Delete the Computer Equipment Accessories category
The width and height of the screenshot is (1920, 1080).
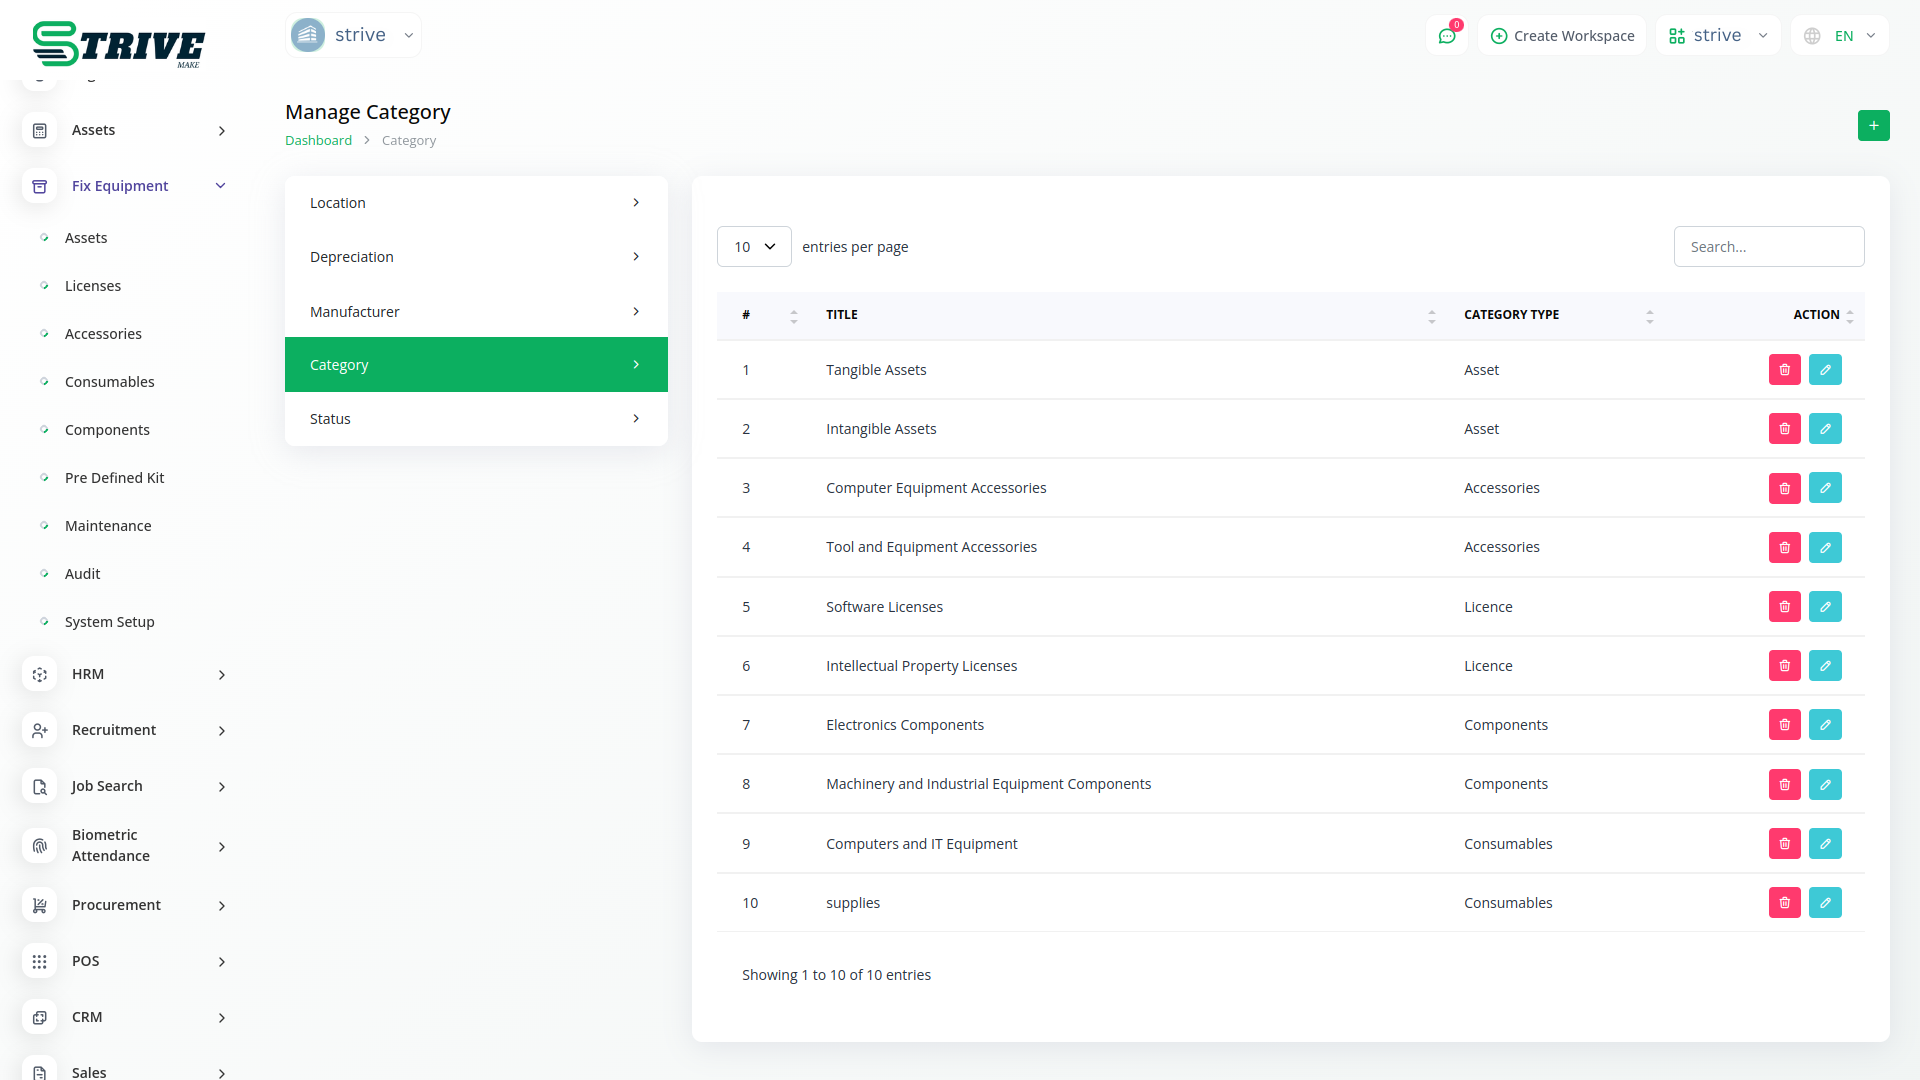coord(1784,488)
